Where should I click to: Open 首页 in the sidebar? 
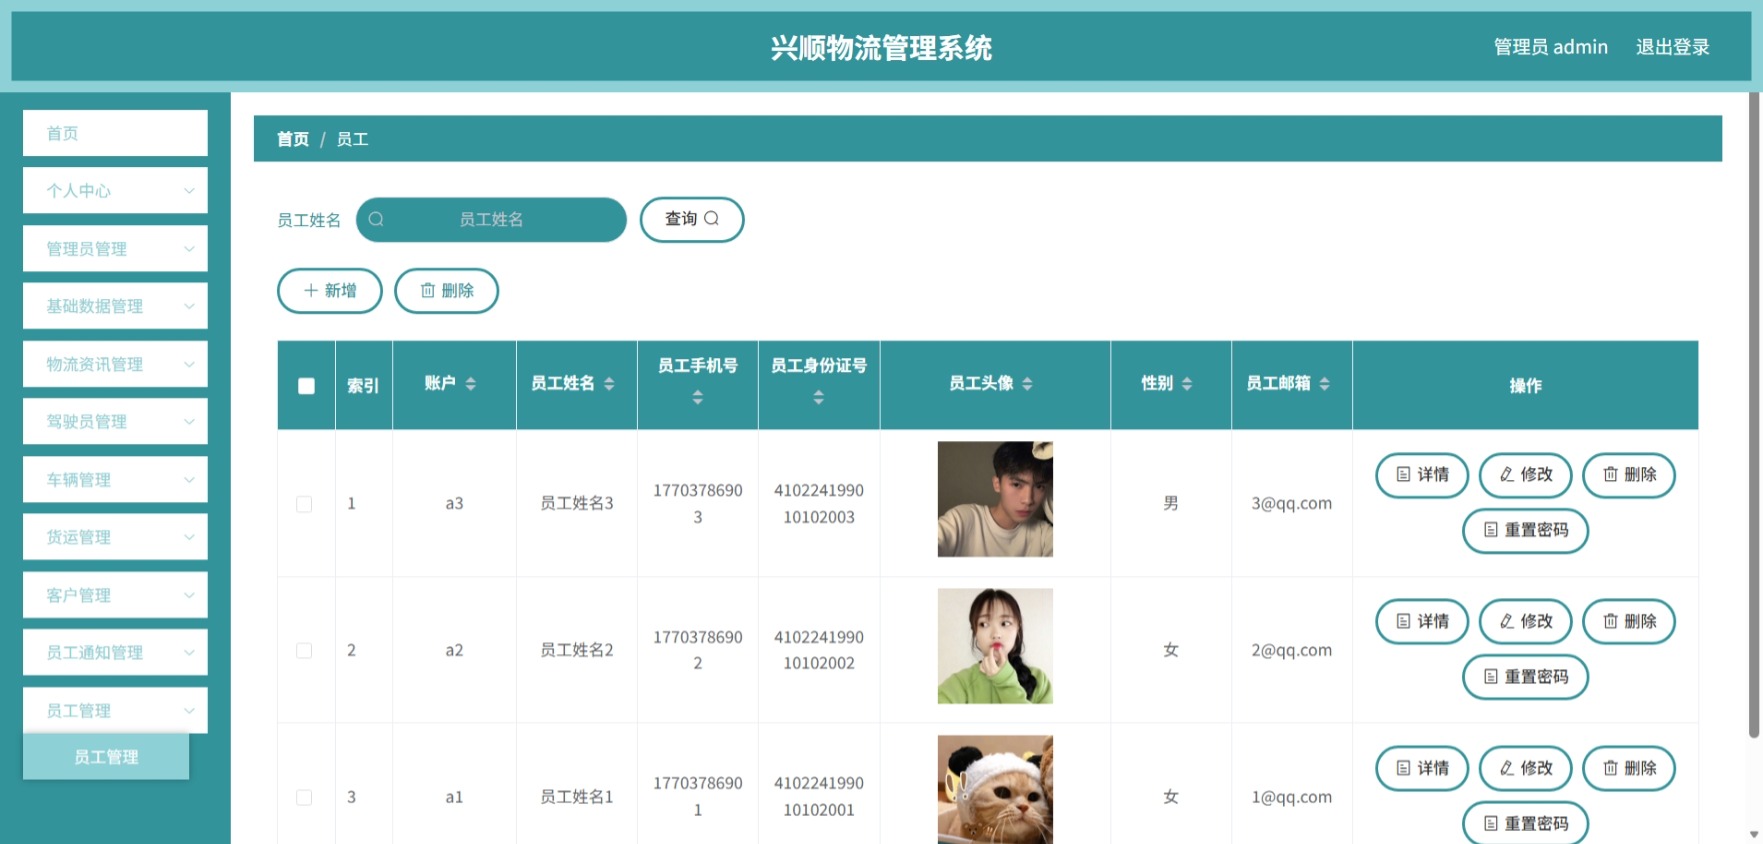coord(115,133)
